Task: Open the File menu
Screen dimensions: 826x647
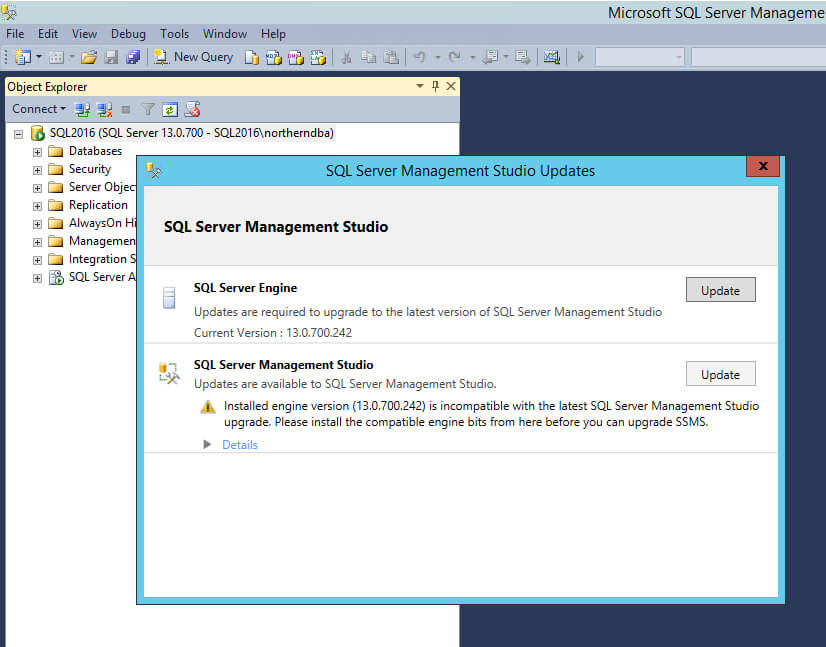Action: point(15,34)
